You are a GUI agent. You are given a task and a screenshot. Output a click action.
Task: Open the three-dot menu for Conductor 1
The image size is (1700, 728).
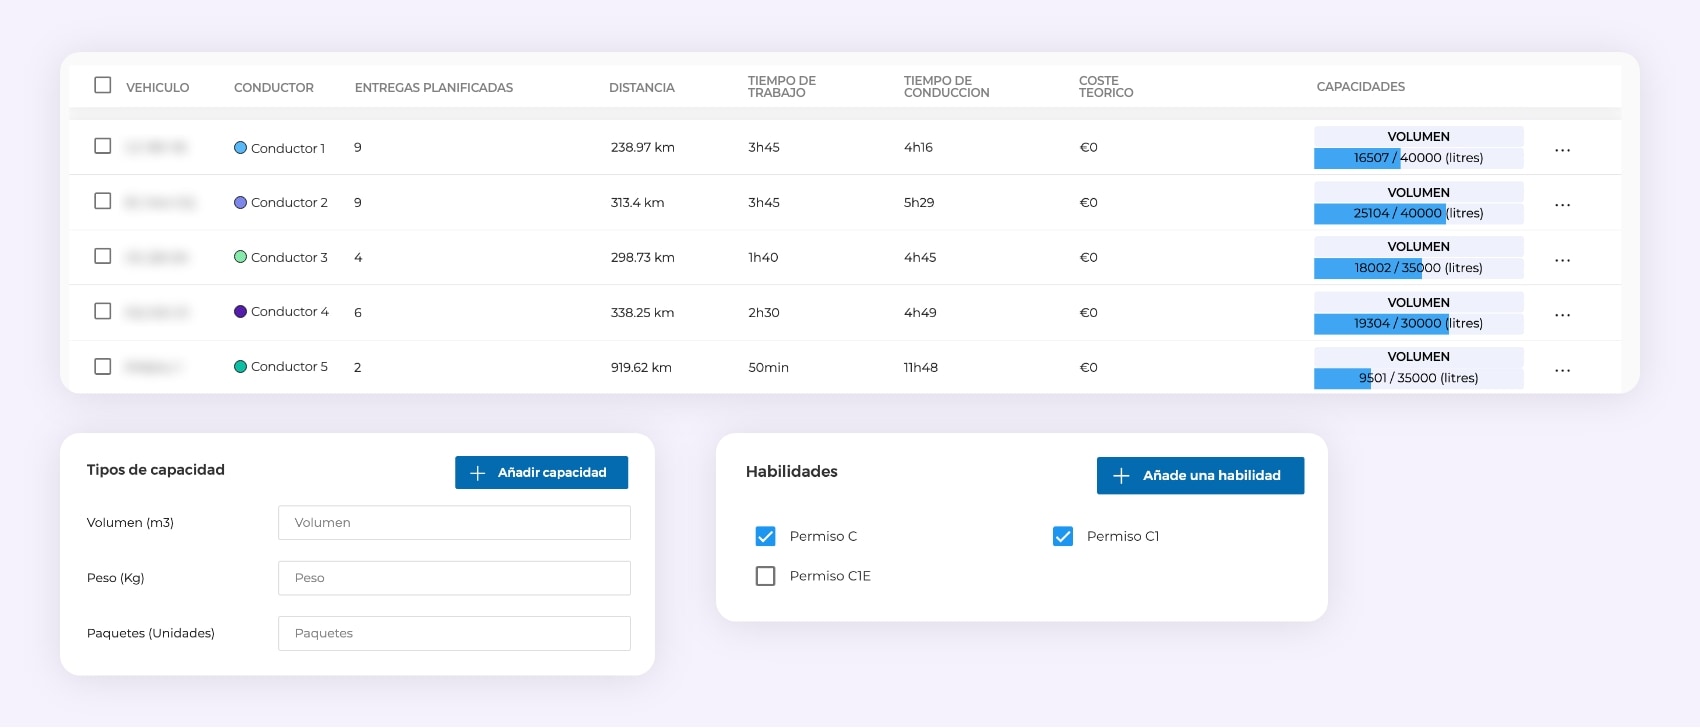pyautogui.click(x=1562, y=150)
